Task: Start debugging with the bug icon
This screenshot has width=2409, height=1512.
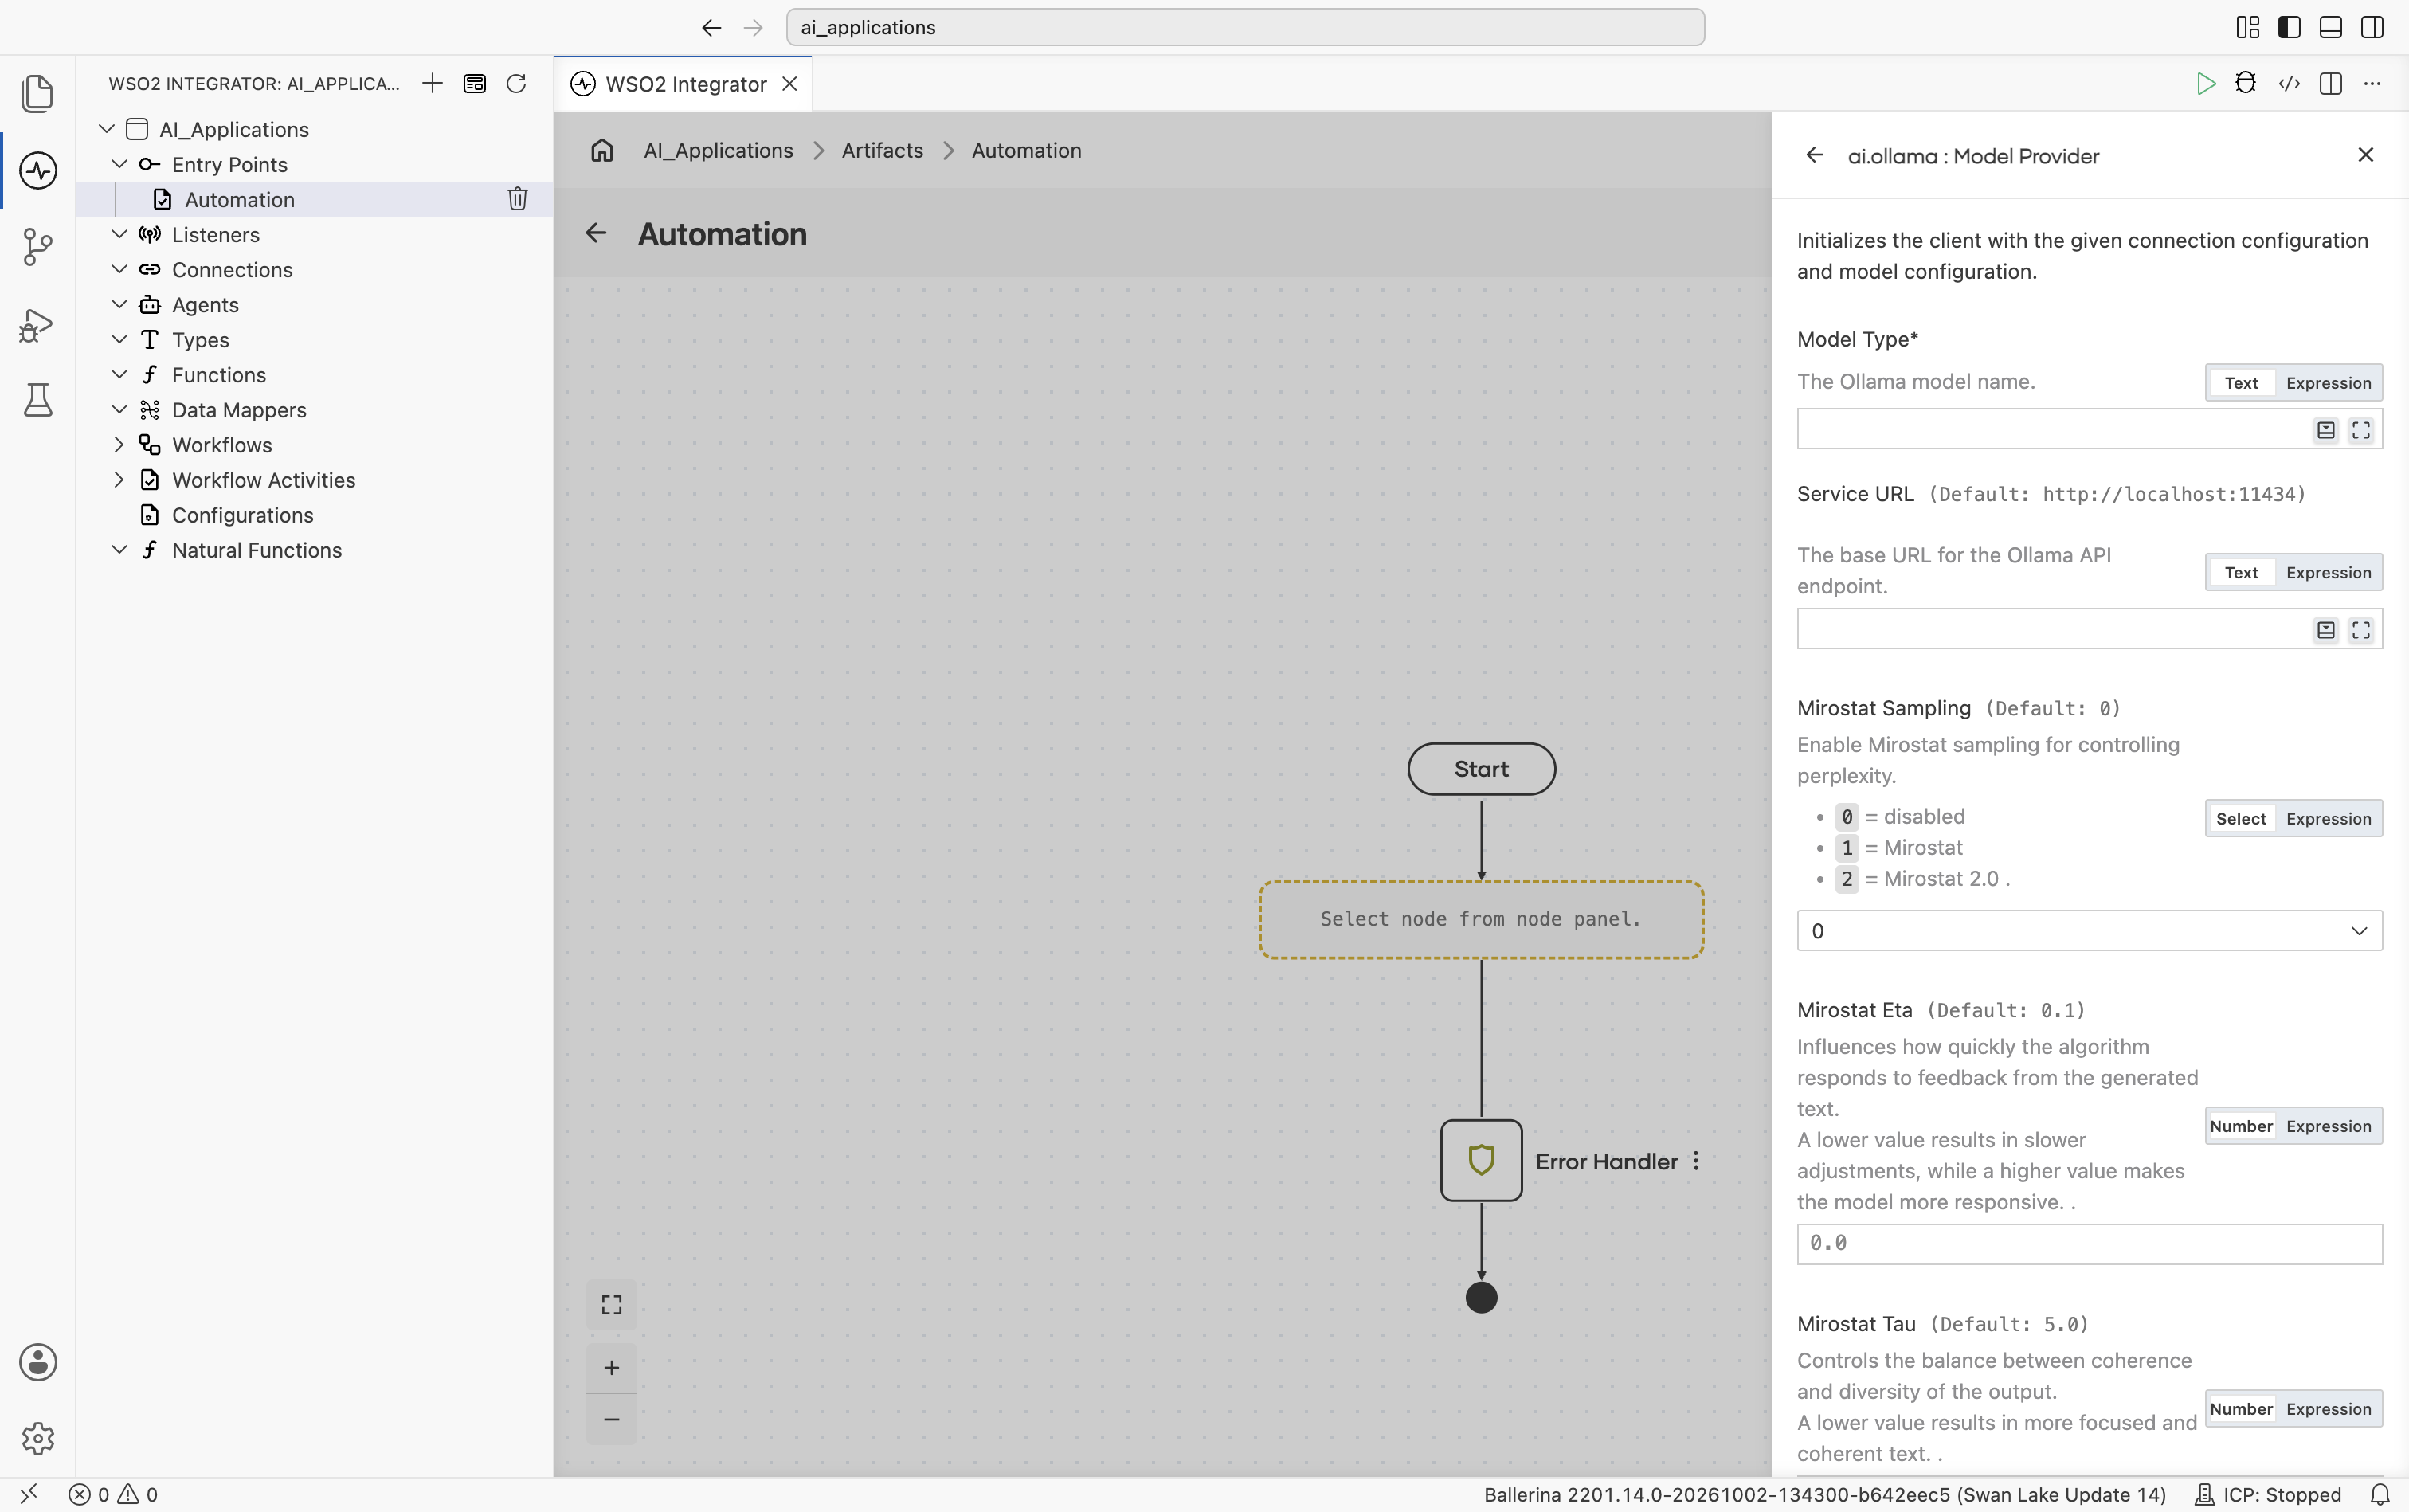Action: coord(2246,83)
